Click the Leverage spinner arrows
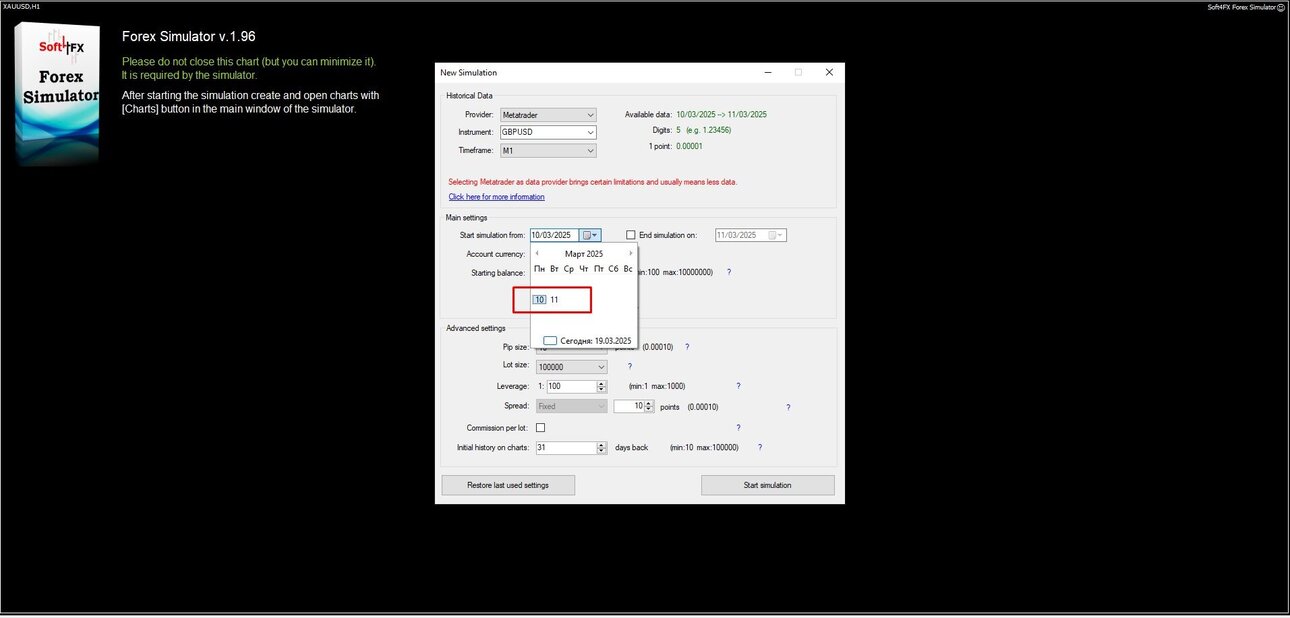The image size is (1290, 618). [x=602, y=386]
